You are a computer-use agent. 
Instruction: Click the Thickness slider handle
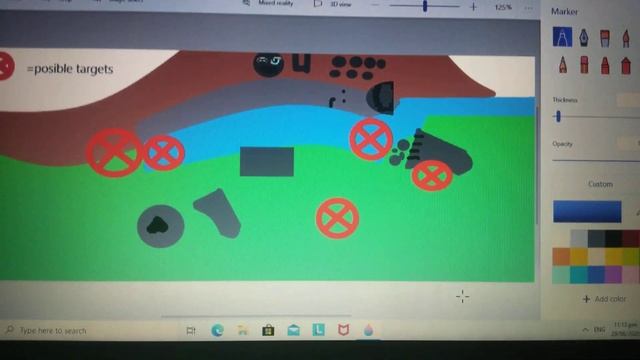click(558, 117)
